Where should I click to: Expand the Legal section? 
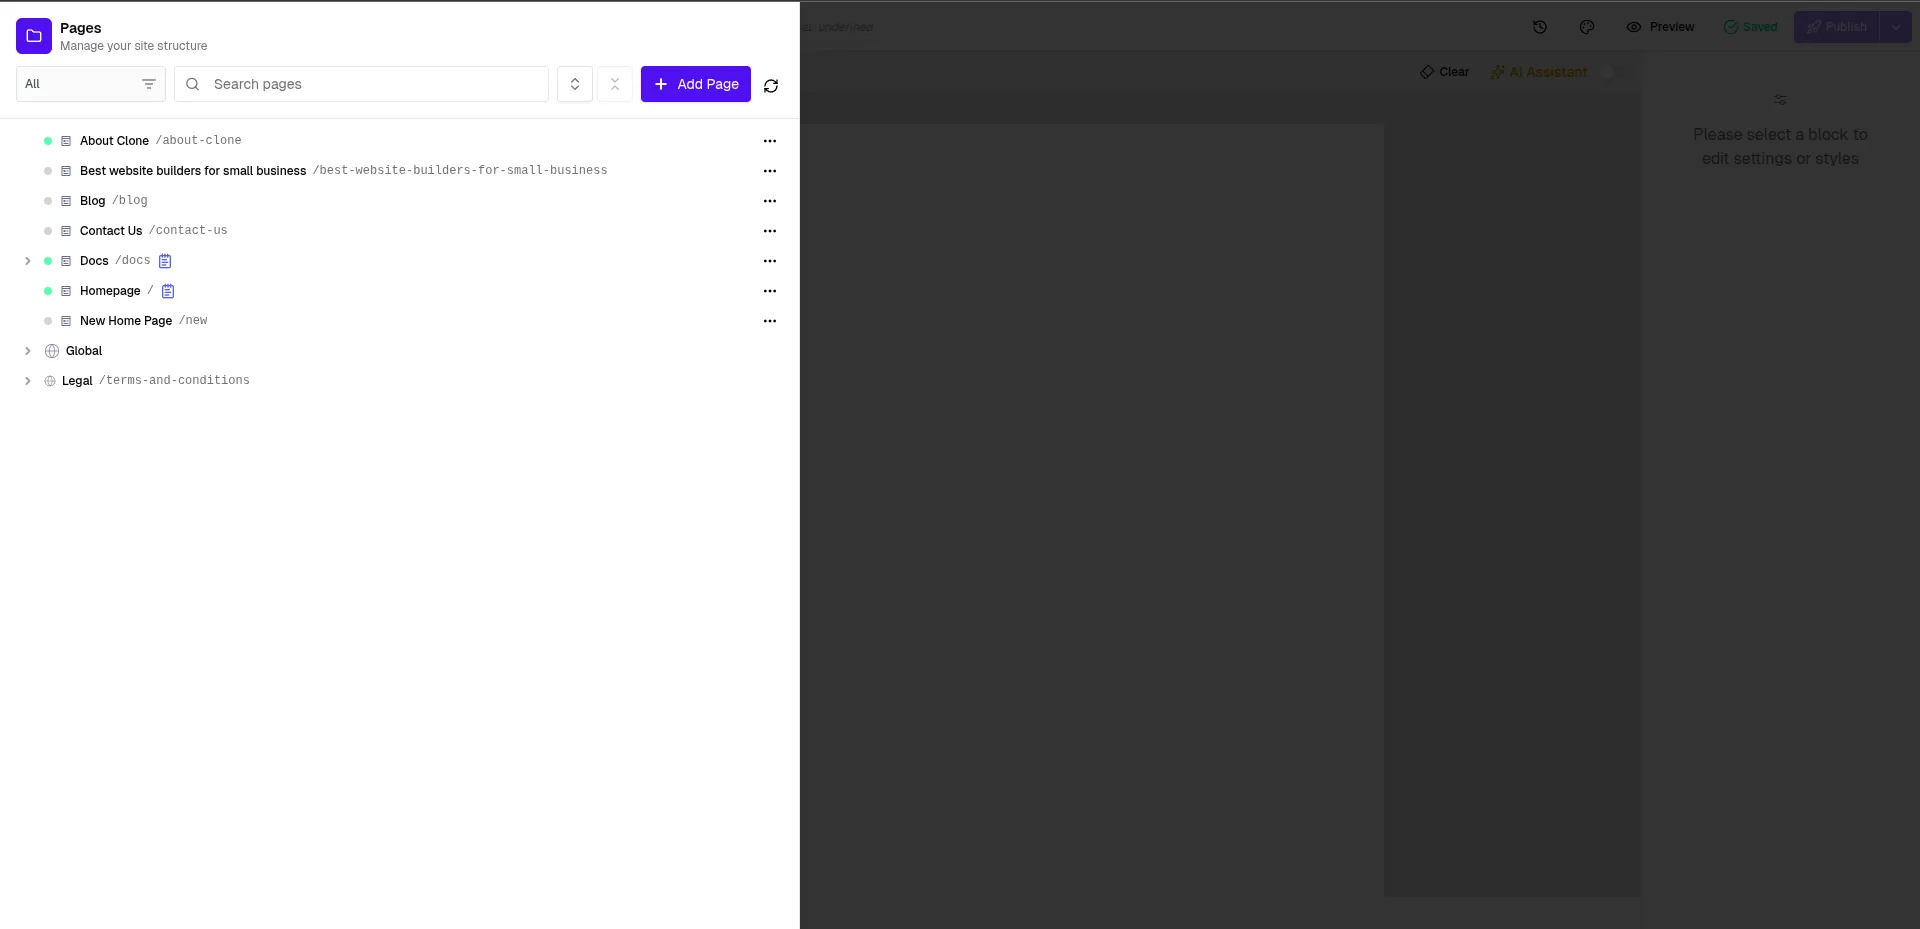28,381
